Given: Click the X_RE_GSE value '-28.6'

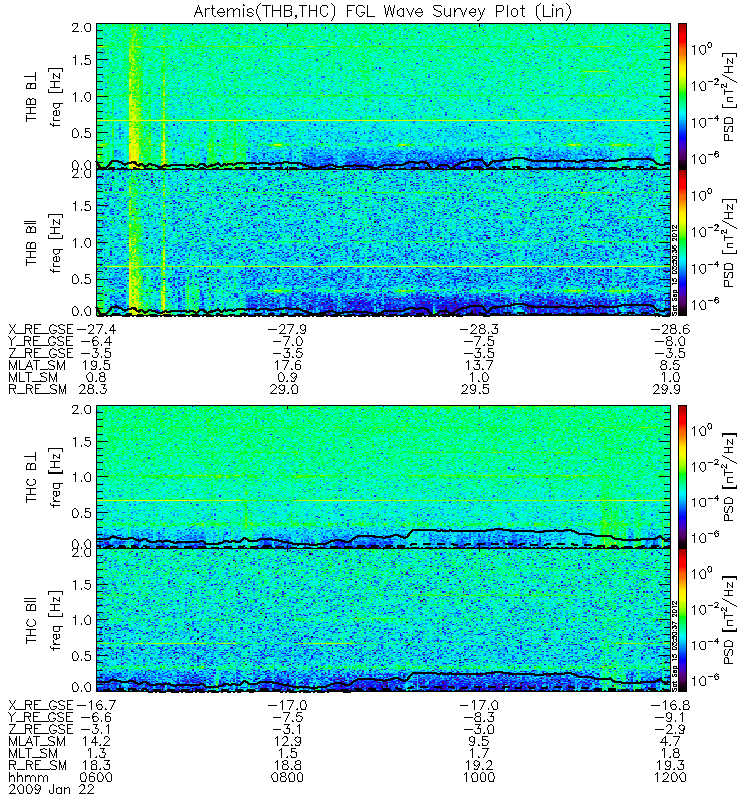Looking at the screenshot, I should [x=670, y=330].
